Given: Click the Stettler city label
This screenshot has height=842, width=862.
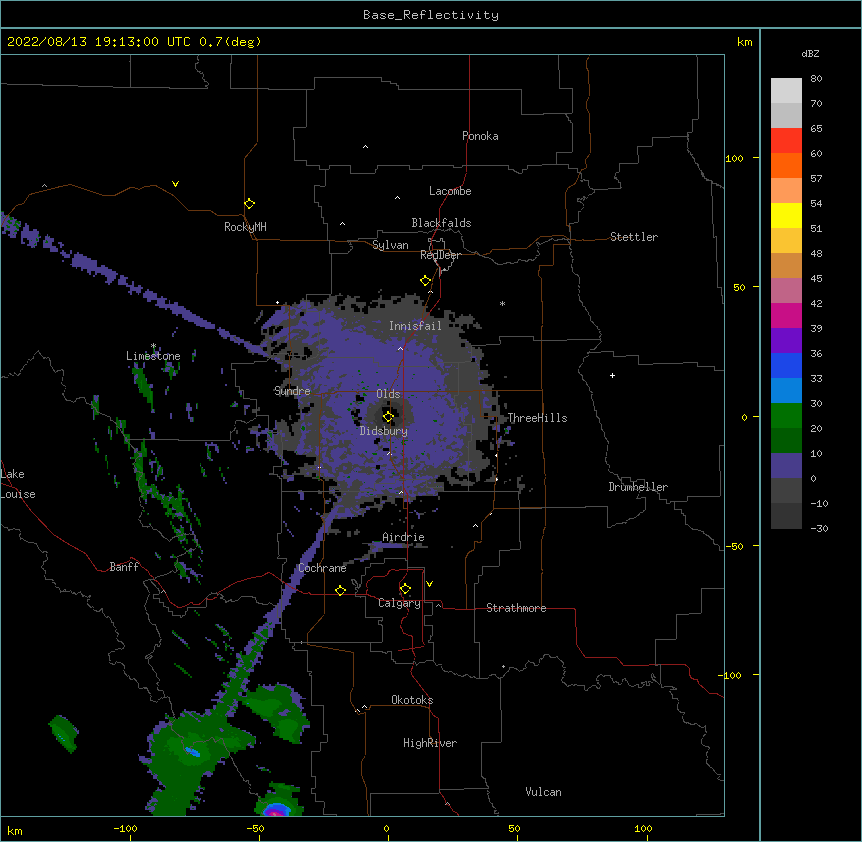Looking at the screenshot, I should [x=633, y=237].
